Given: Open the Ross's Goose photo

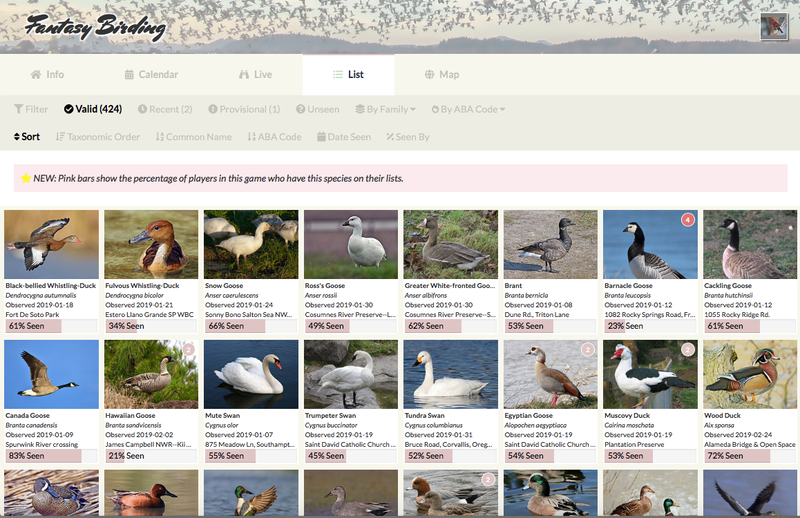Looking at the screenshot, I should 351,244.
